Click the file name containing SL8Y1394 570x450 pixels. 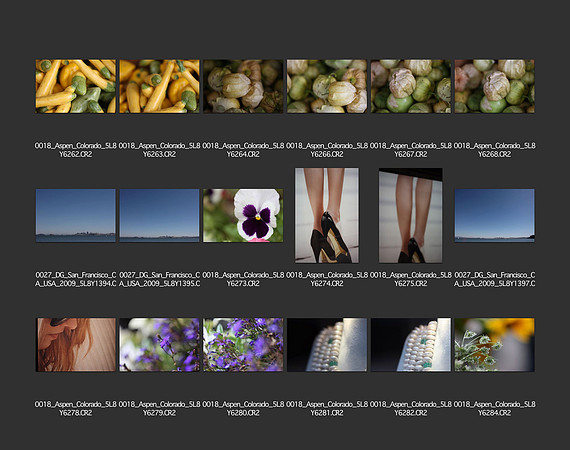(76, 279)
